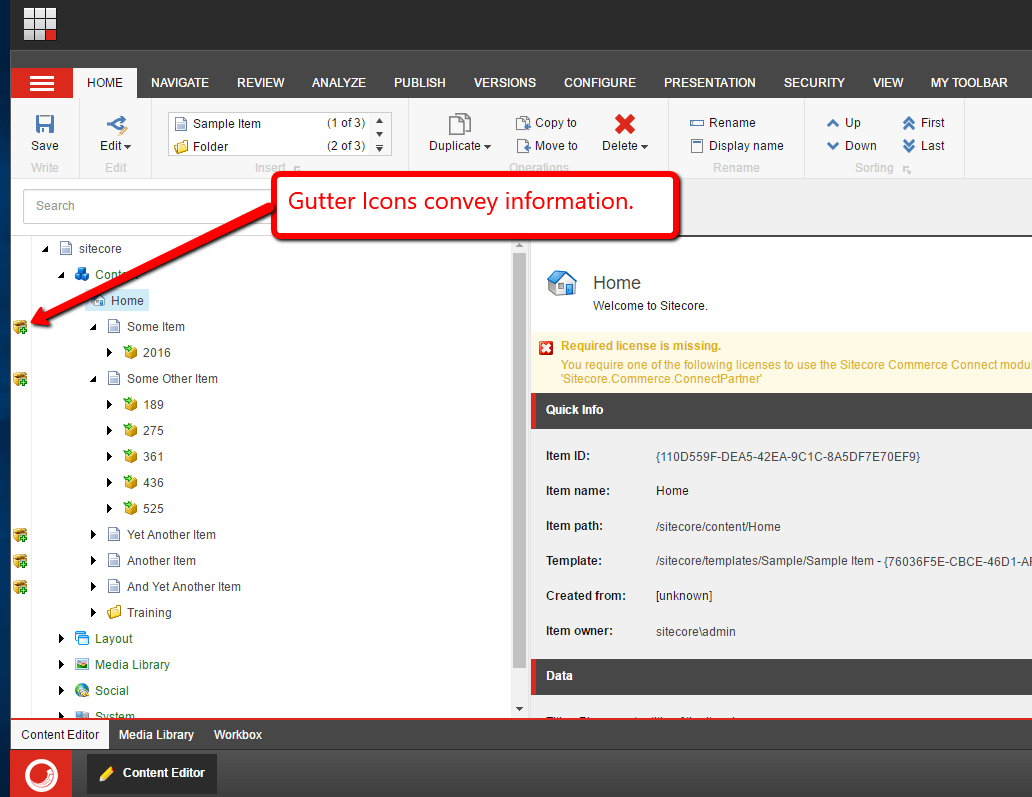
Task: Click the gutter icon beside Some Other Item
Action: tap(20, 379)
